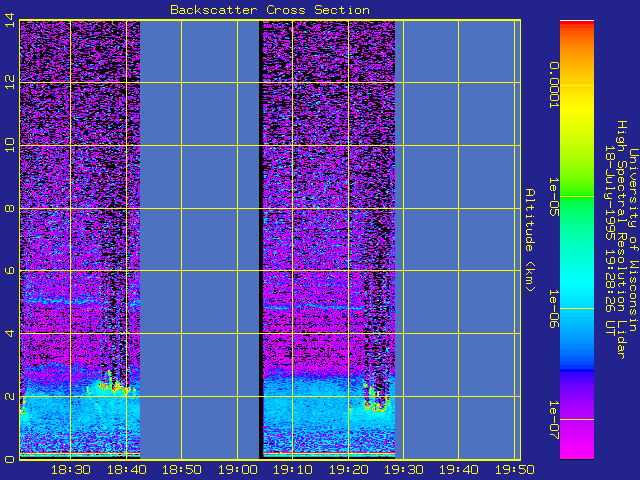Click the 18:50 time axis label
The width and height of the screenshot is (640, 480).
click(x=182, y=470)
